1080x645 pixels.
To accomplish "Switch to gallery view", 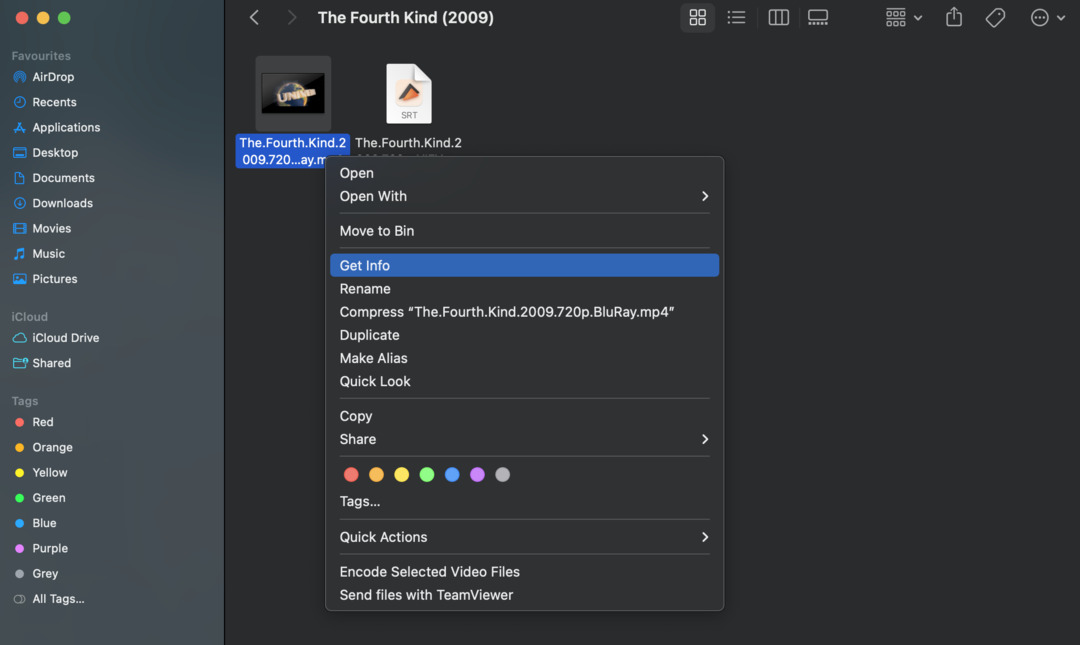I will (x=818, y=17).
